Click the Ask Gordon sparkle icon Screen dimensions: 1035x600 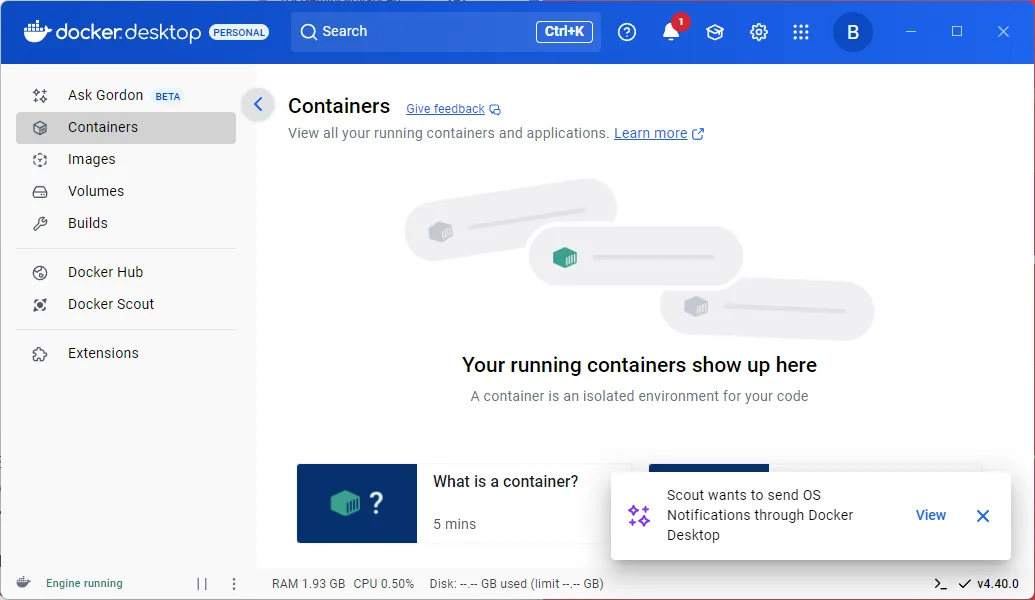pyautogui.click(x=40, y=96)
